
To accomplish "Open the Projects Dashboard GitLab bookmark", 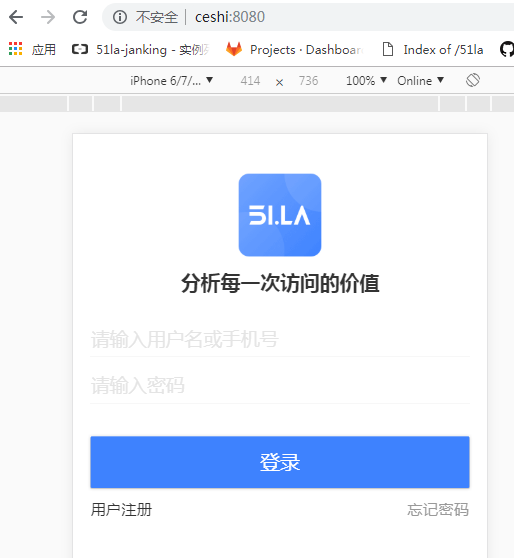I will [295, 49].
